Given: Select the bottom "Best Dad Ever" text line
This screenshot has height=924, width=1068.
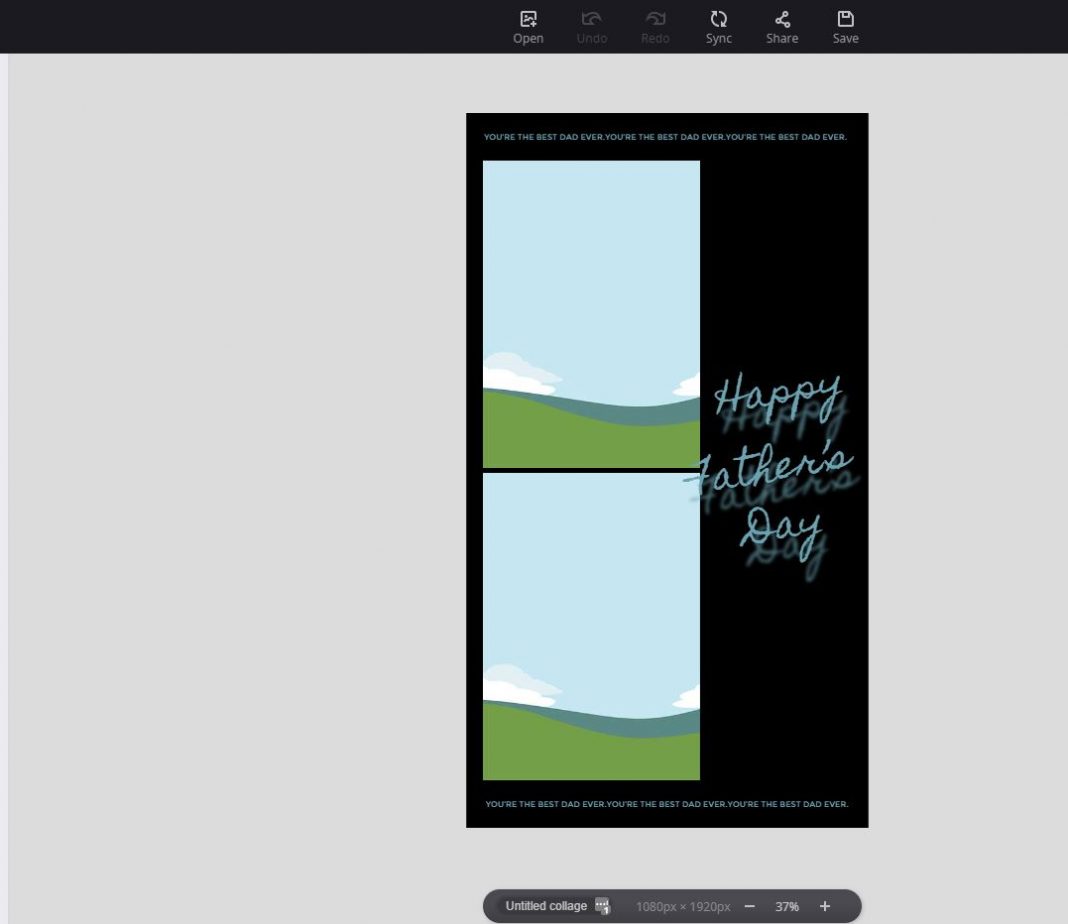Looking at the screenshot, I should 666,804.
